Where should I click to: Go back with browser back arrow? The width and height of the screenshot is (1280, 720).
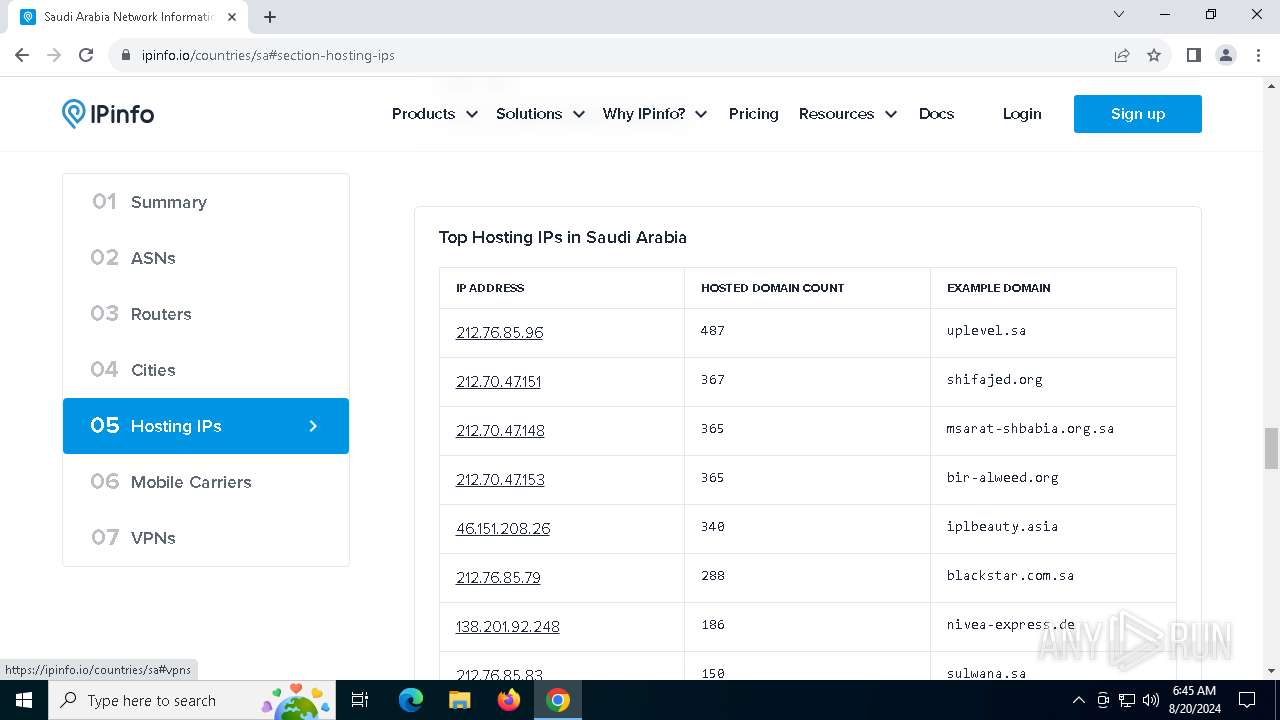(22, 55)
